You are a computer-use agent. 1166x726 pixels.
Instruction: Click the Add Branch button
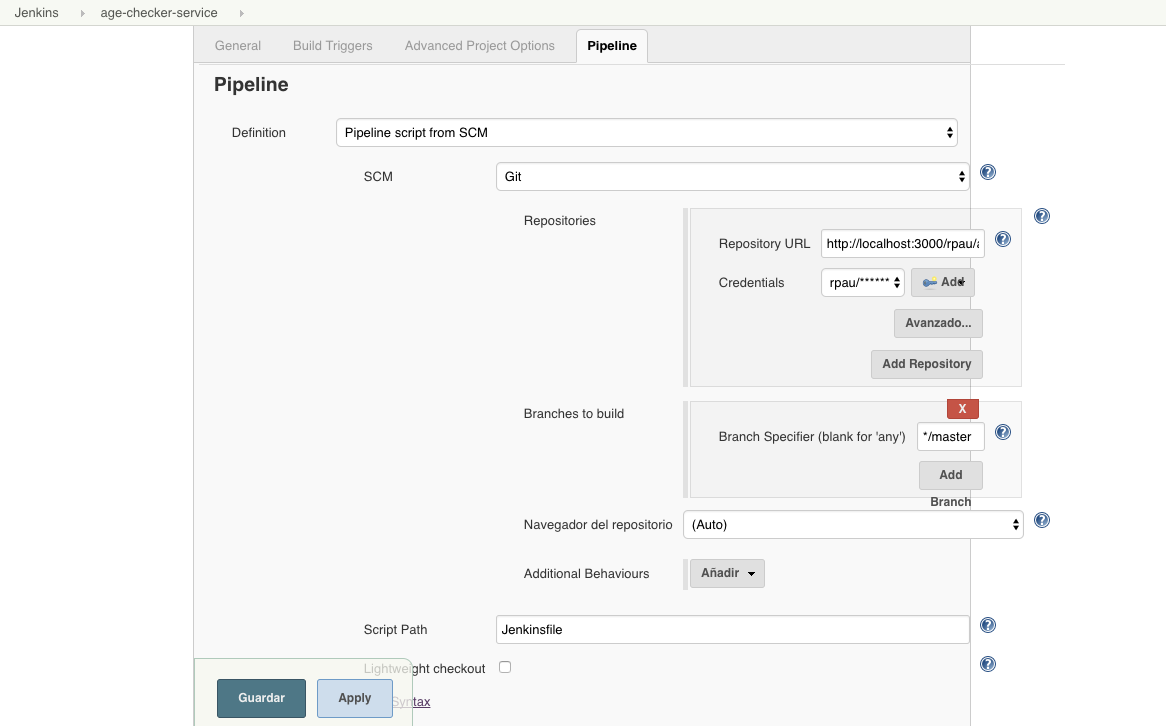950,475
